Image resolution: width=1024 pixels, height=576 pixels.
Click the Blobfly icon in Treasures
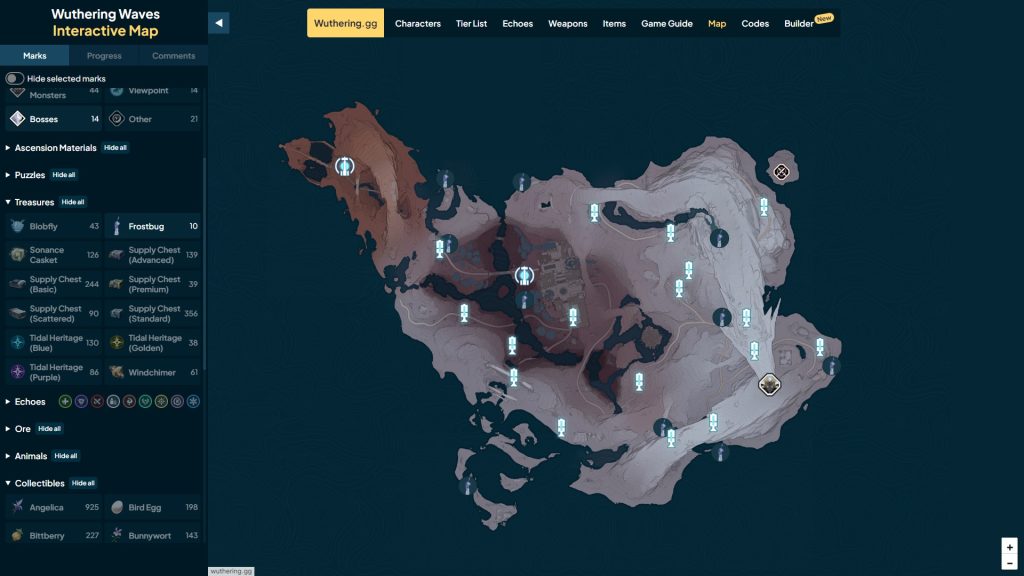pos(18,226)
